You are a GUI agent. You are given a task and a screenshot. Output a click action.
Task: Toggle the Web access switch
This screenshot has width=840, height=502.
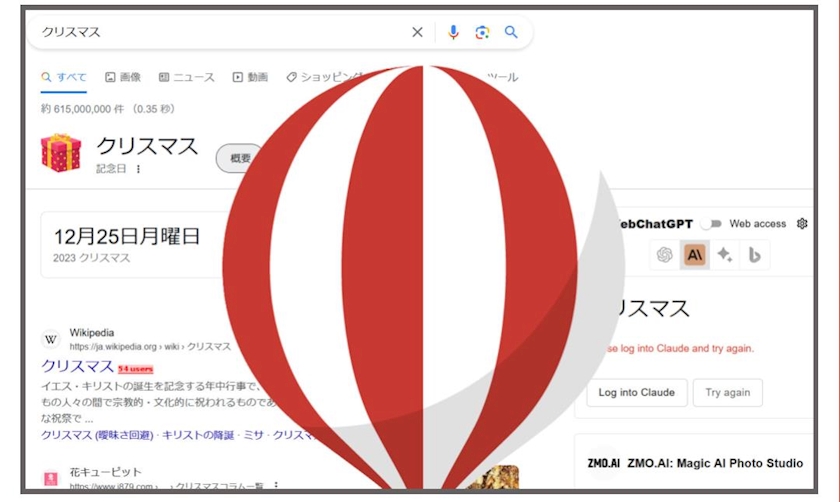click(711, 224)
